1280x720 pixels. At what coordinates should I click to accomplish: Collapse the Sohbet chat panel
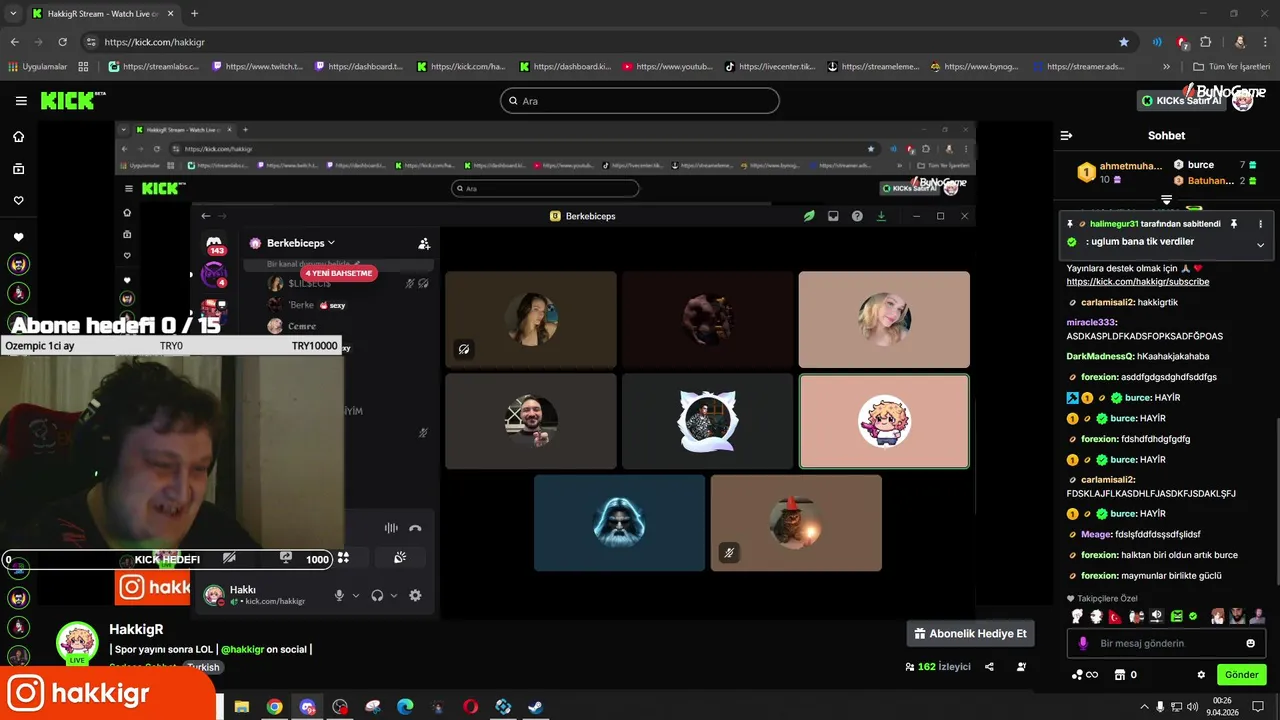click(1066, 135)
